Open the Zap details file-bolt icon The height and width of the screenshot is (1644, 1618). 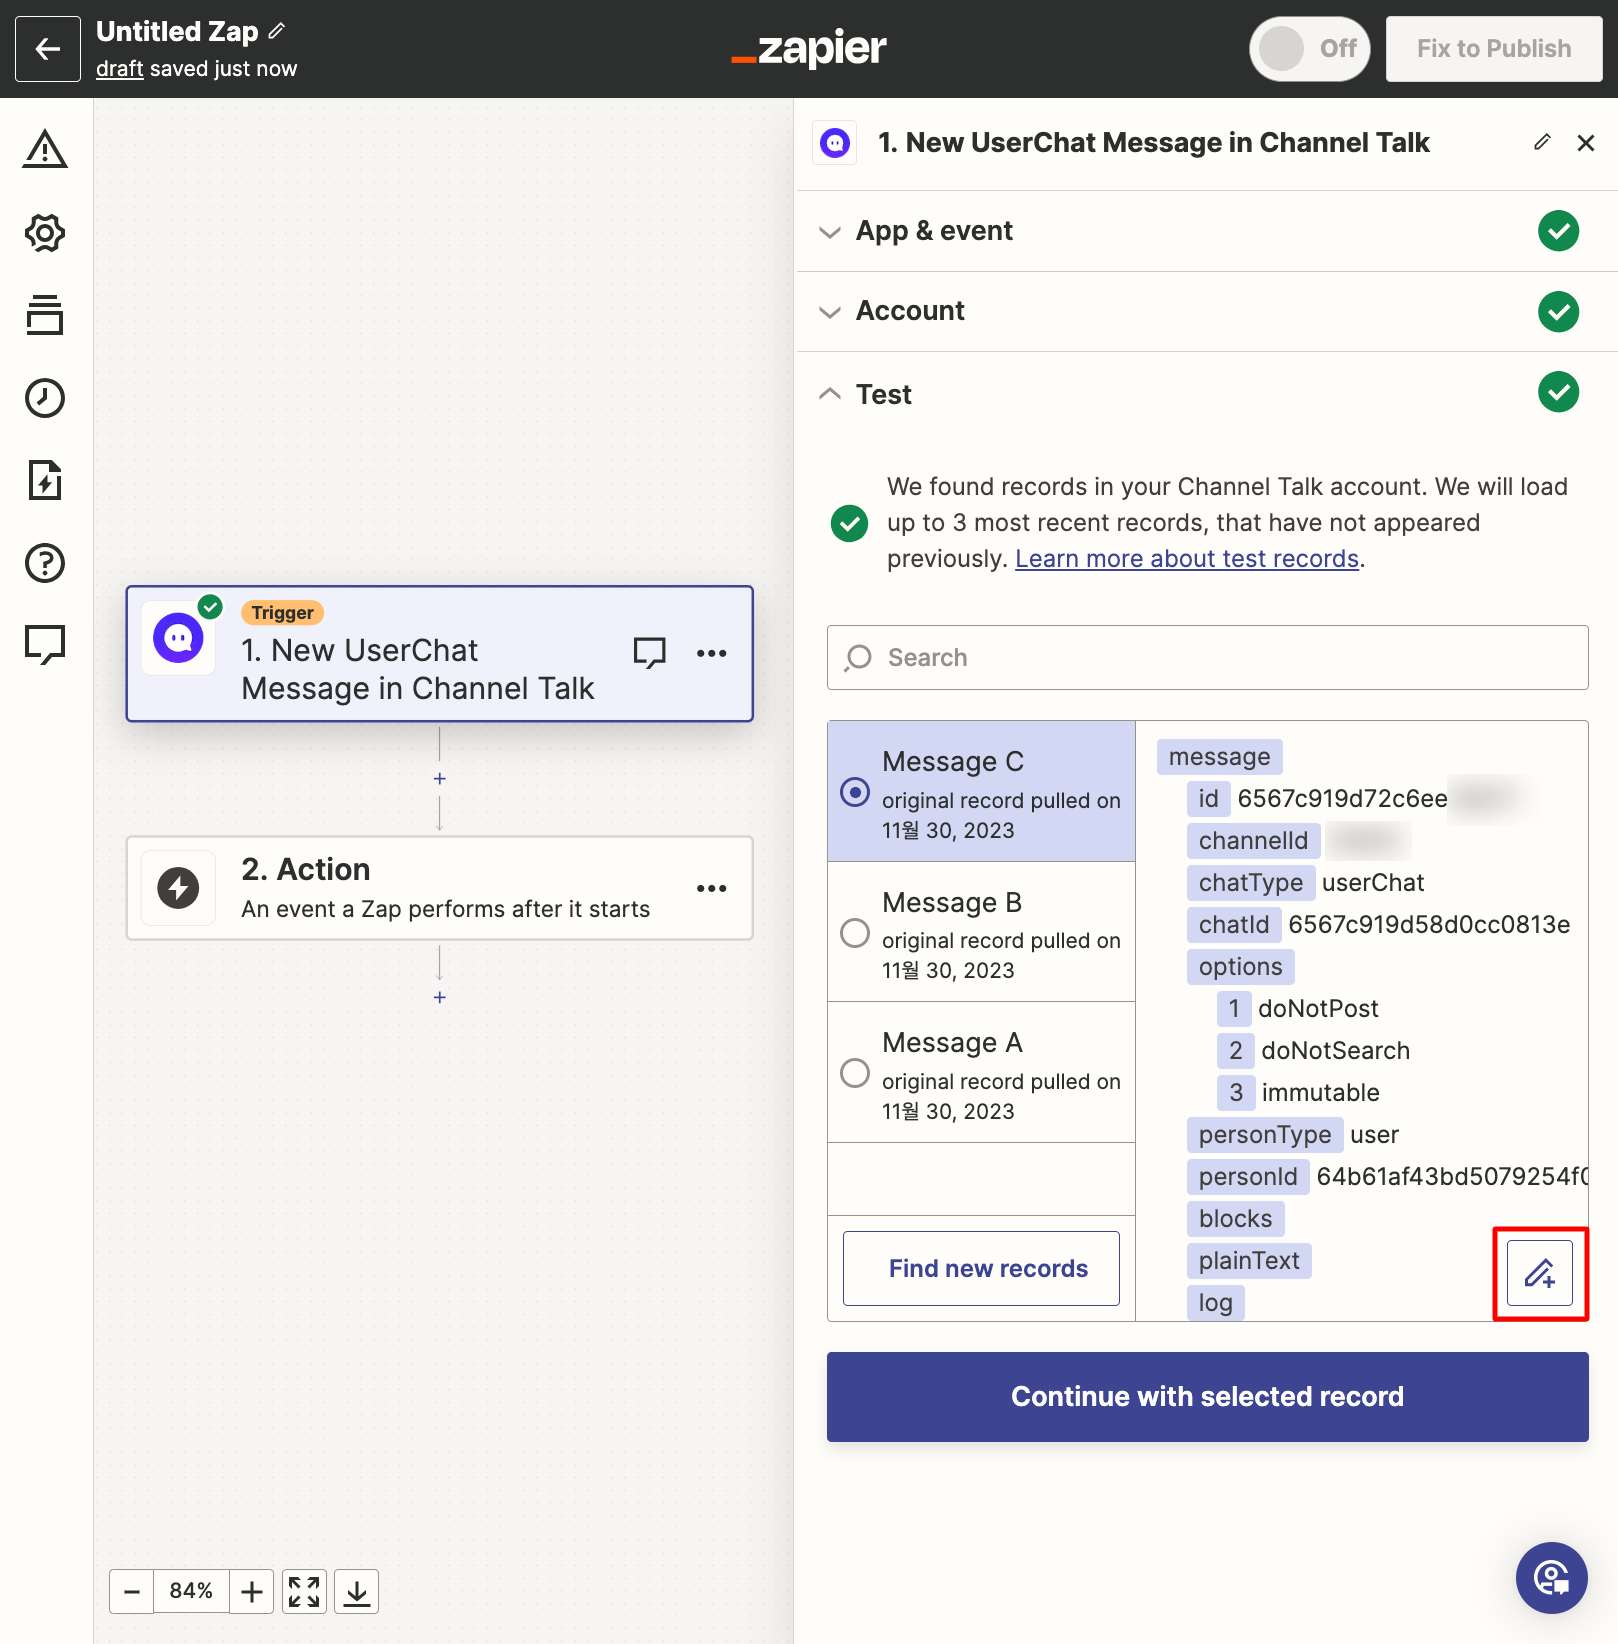[x=45, y=480]
